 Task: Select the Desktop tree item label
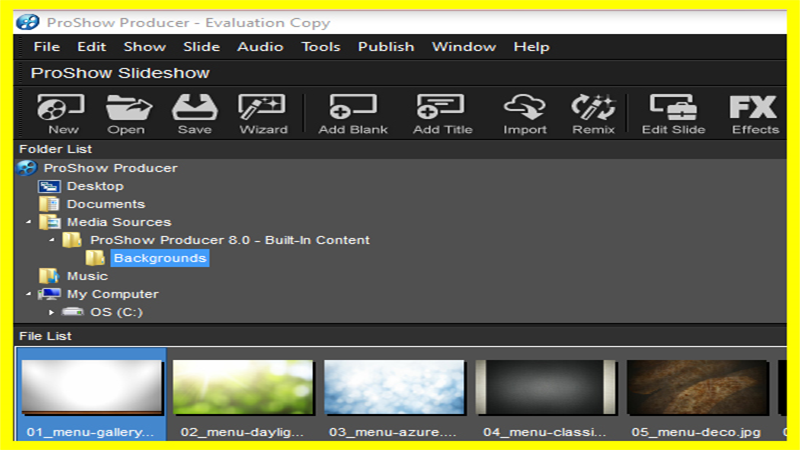coord(95,186)
